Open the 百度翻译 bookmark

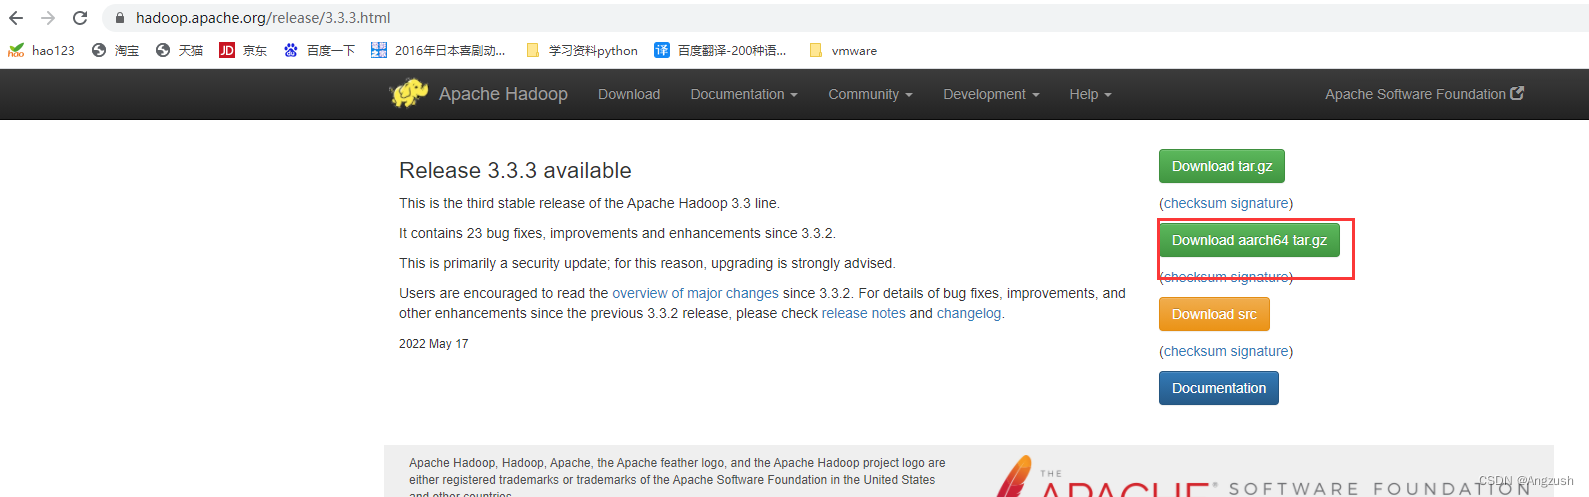(720, 50)
